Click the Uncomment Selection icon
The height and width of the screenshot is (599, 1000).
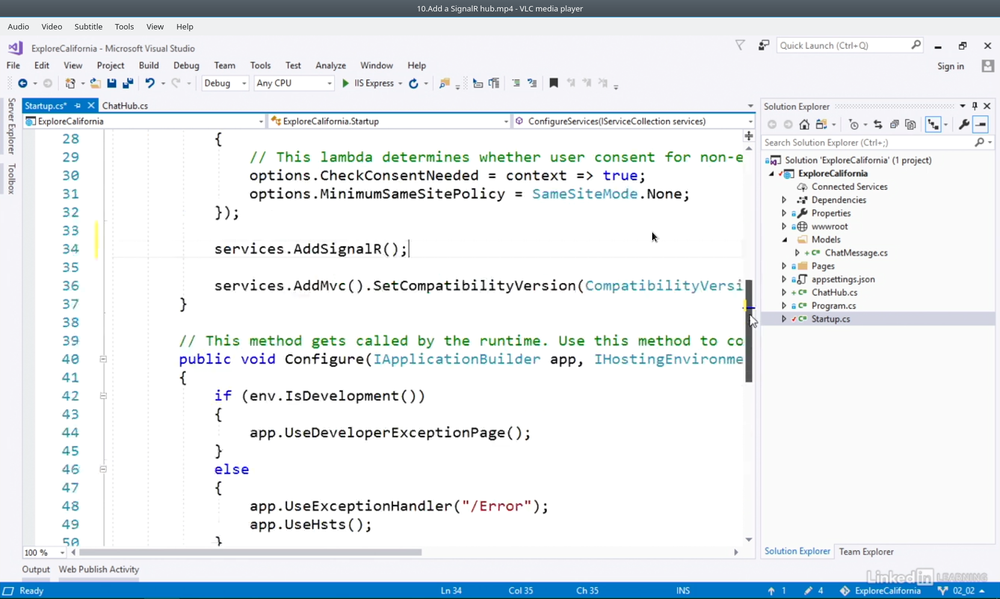pyautogui.click(x=532, y=84)
